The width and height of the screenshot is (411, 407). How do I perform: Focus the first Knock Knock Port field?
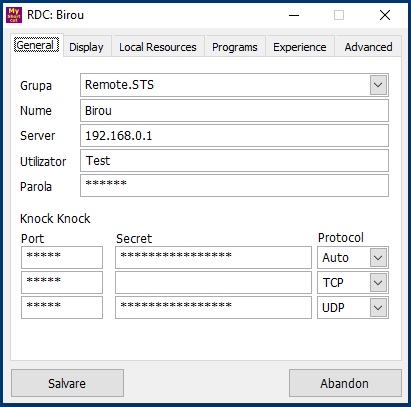pos(62,257)
